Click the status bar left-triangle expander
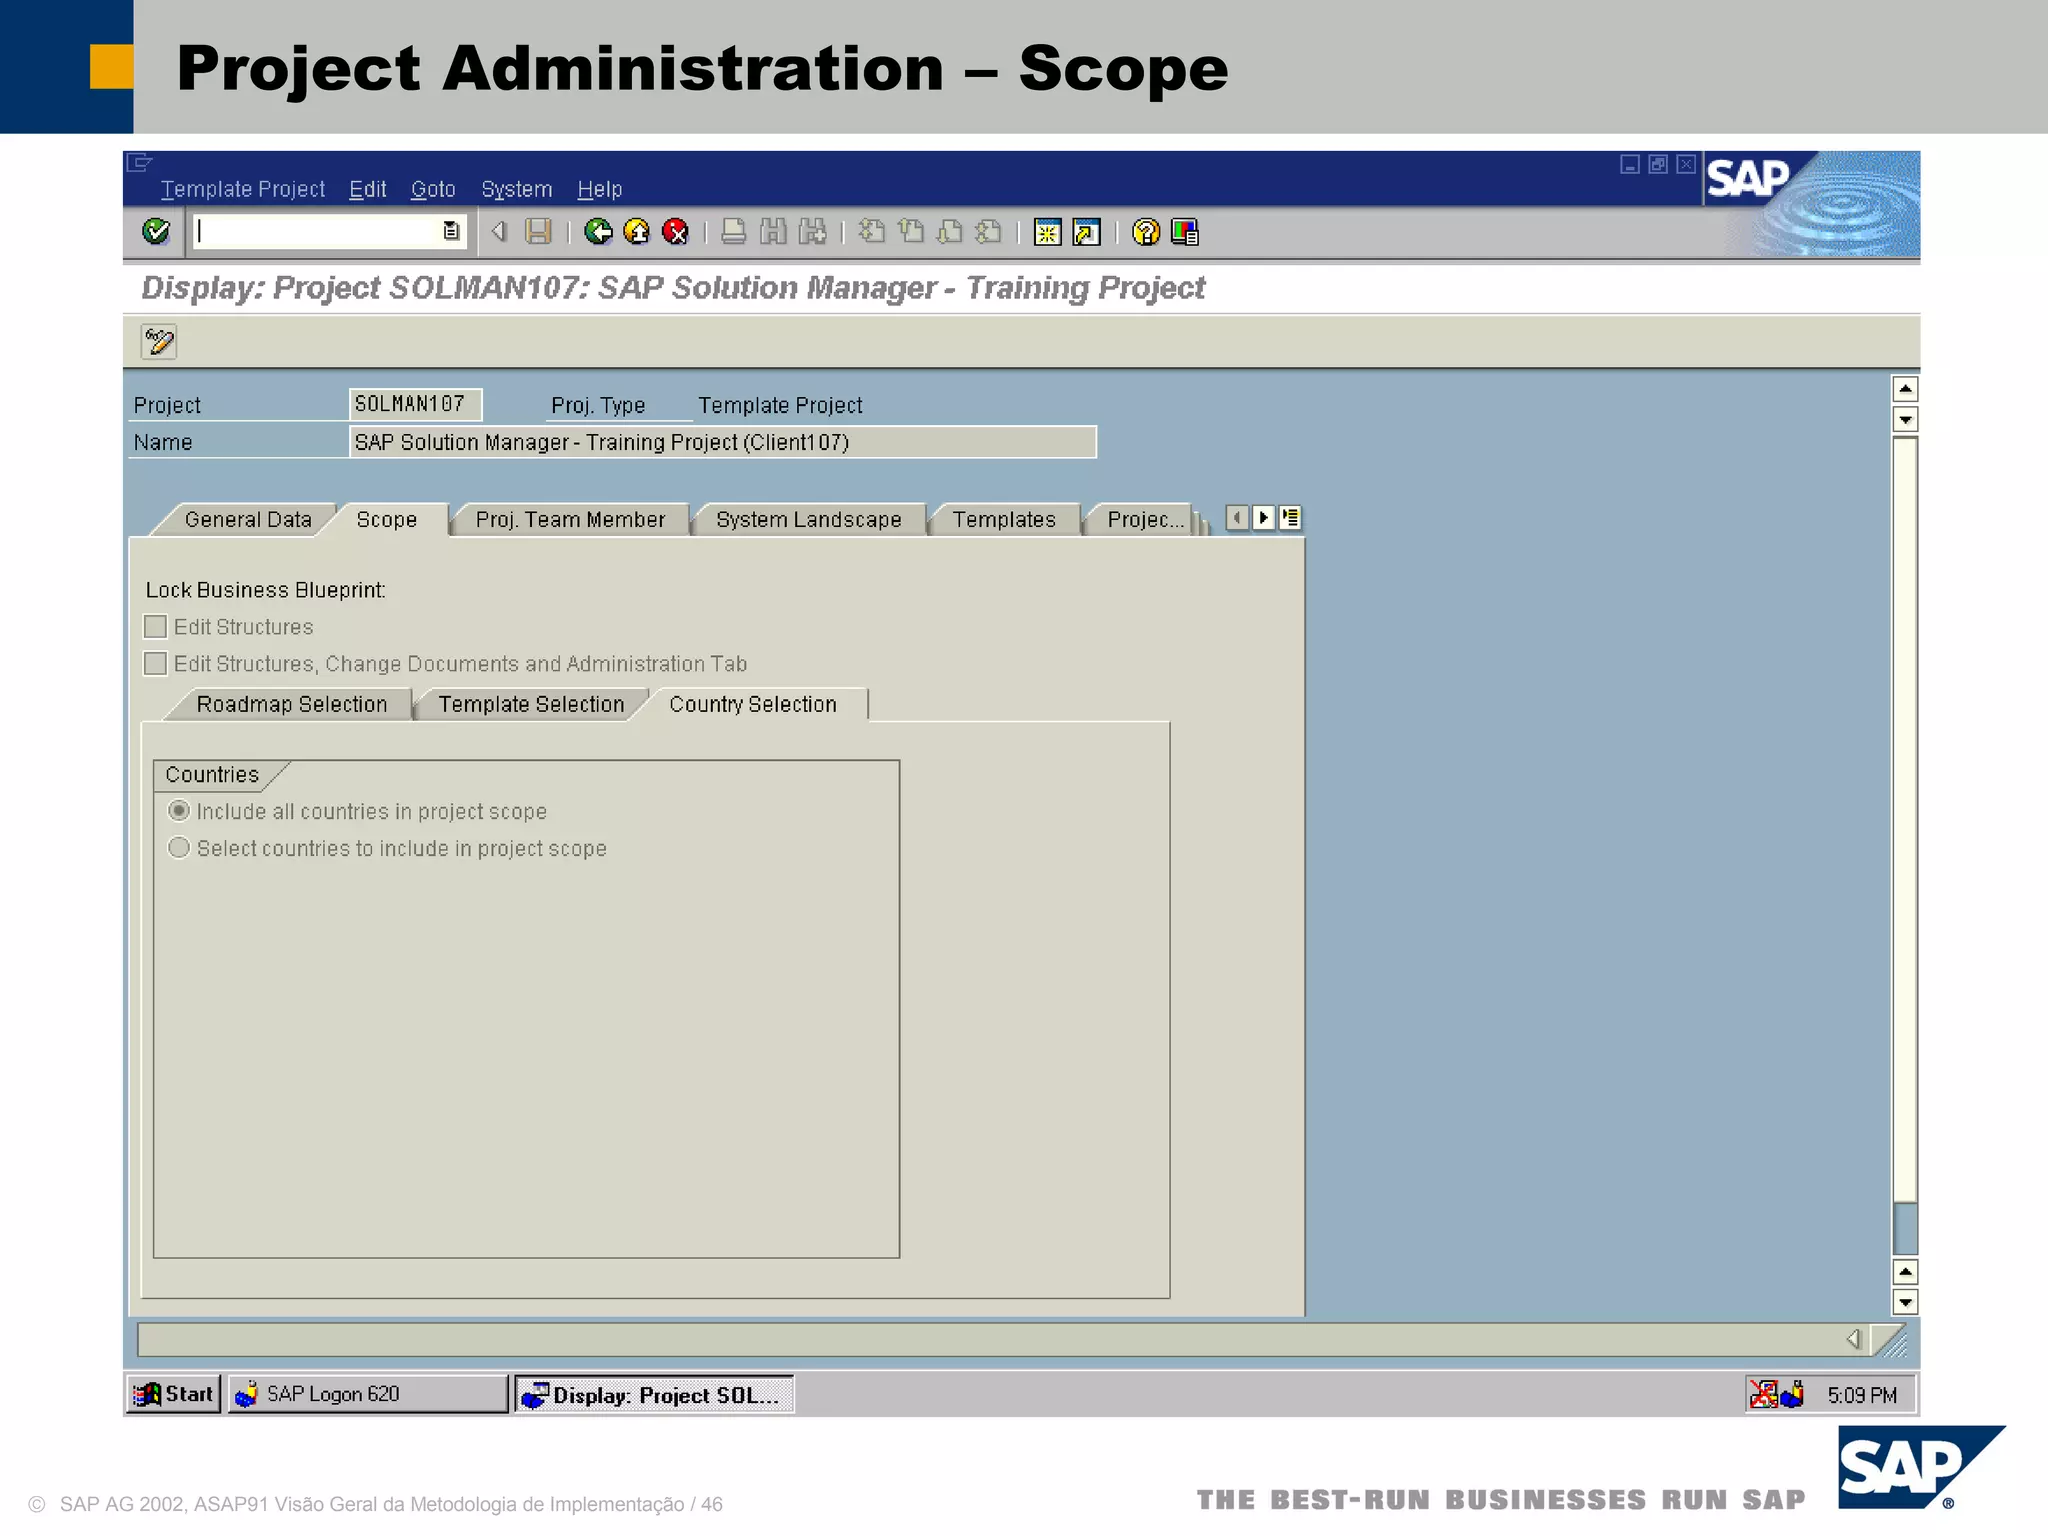This screenshot has width=2048, height=1536. pos(1853,1339)
